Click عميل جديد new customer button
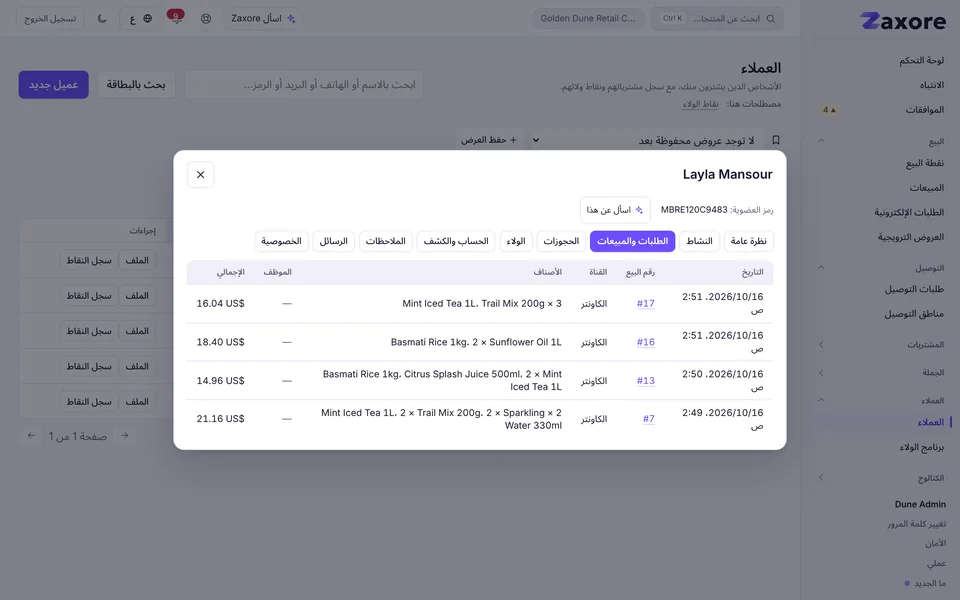 tap(54, 84)
